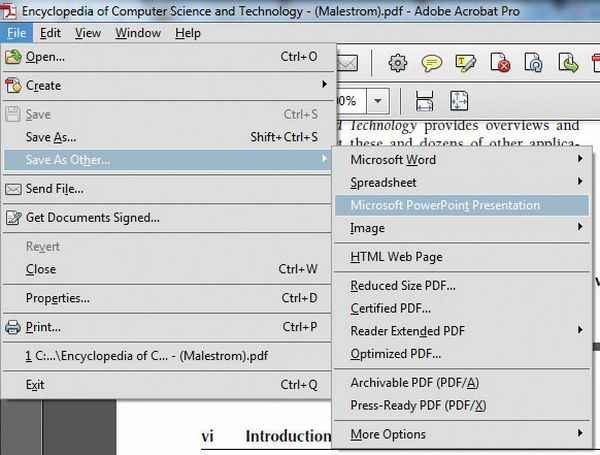Select Get Documents Signed...
Viewport: 600px width, 455px height.
(168, 218)
